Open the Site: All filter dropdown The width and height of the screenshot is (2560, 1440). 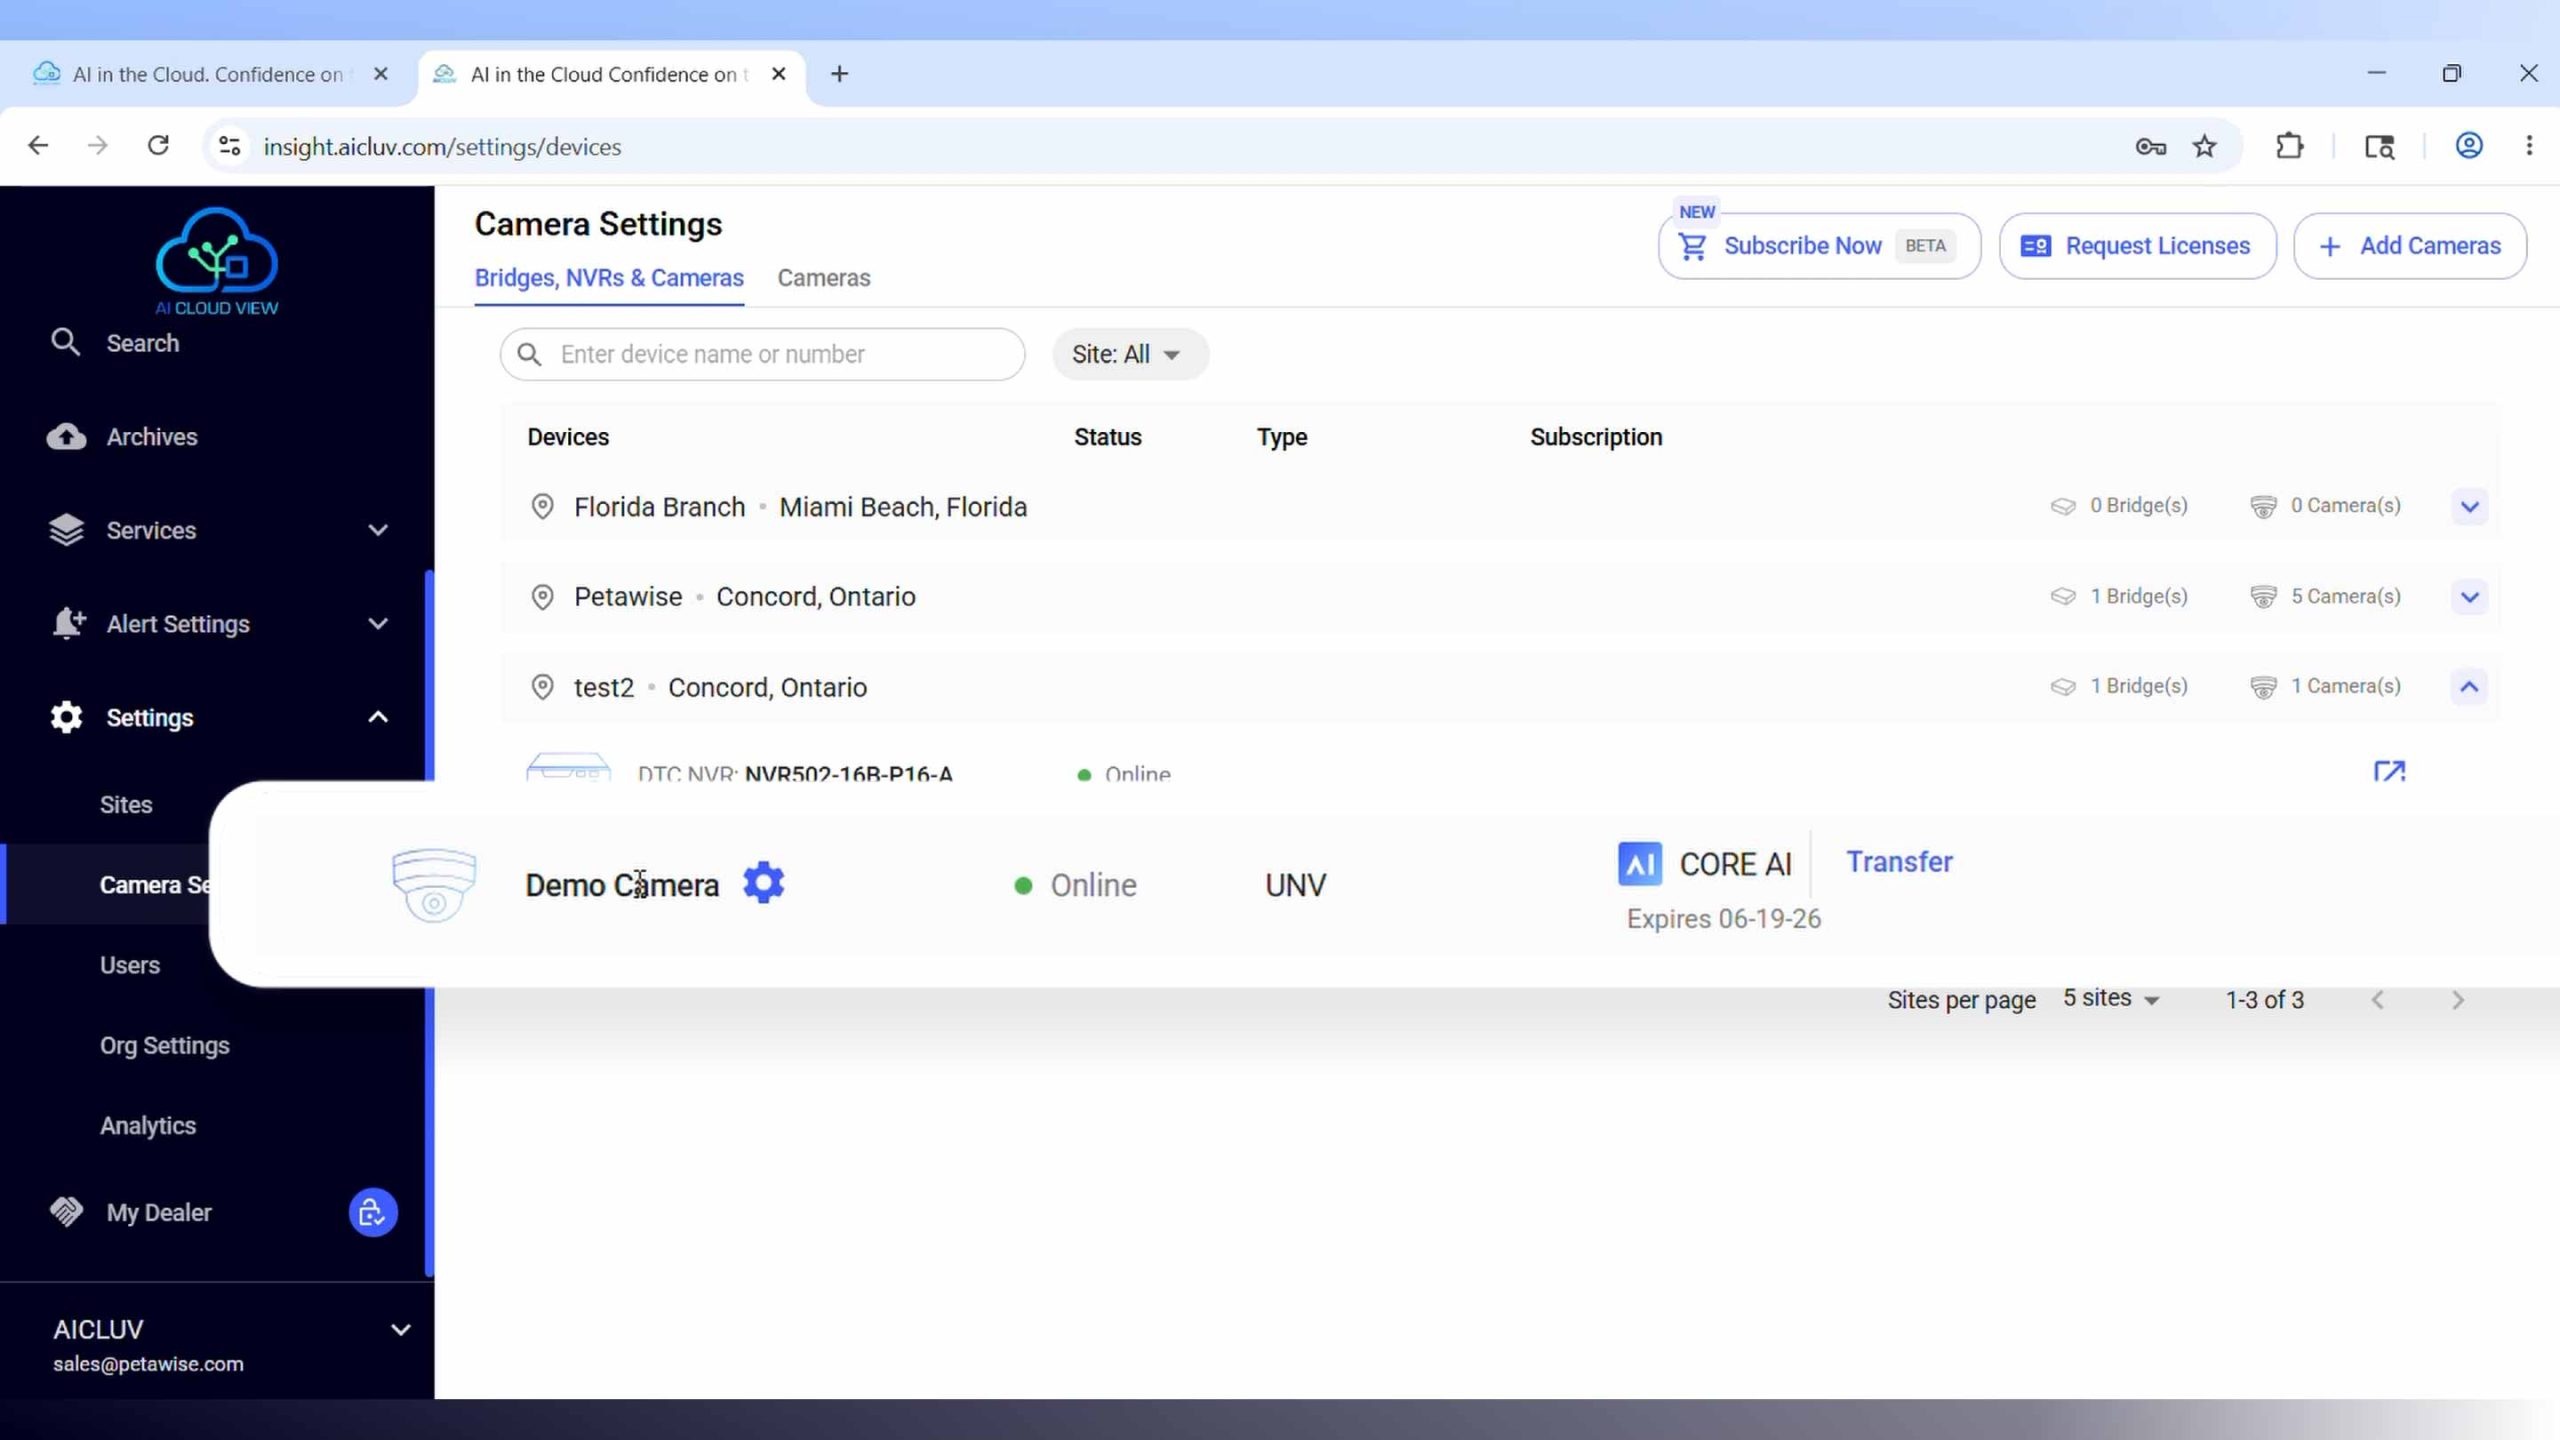tap(1129, 354)
